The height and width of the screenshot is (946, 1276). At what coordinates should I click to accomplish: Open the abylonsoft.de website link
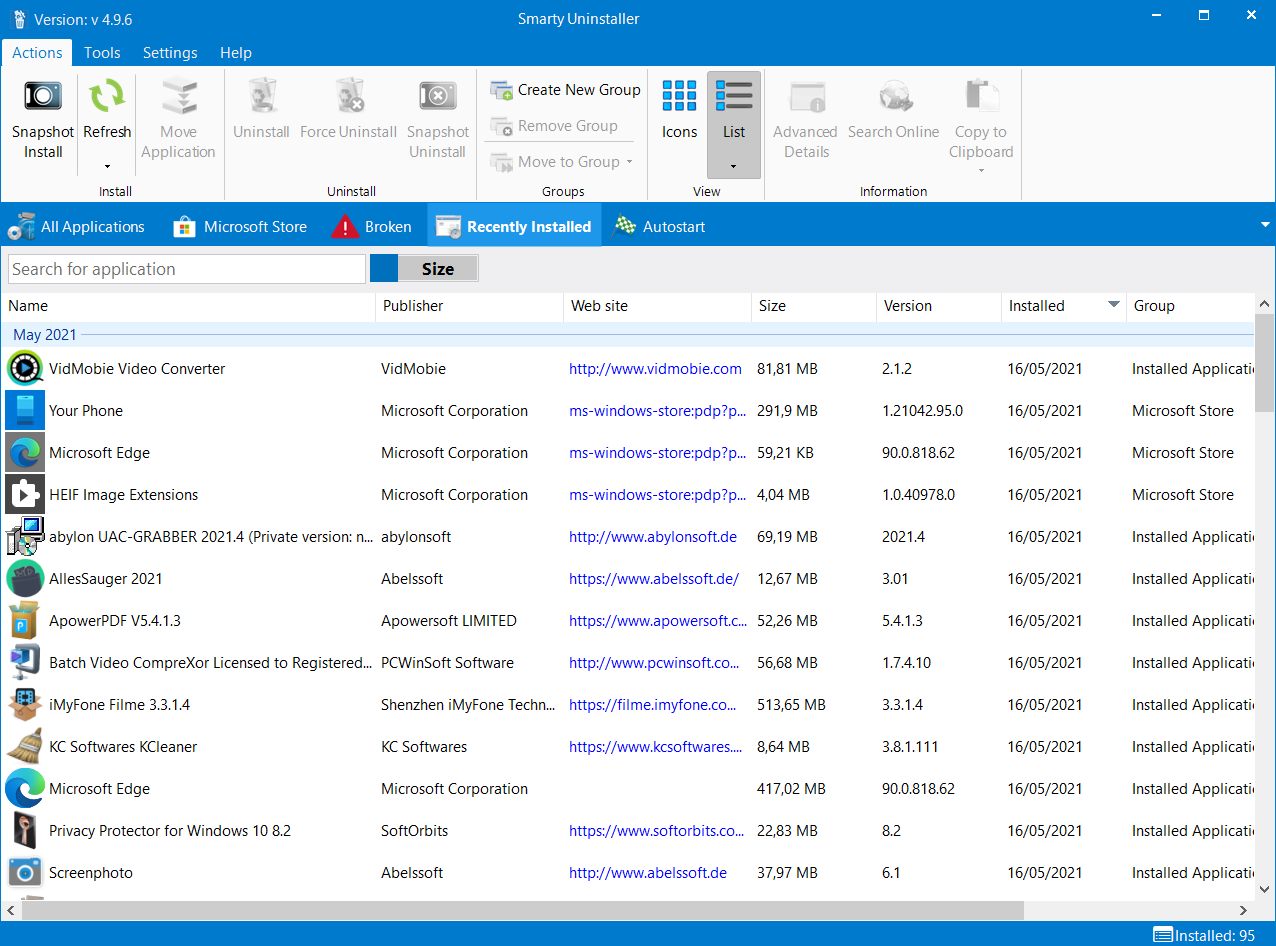click(x=653, y=537)
